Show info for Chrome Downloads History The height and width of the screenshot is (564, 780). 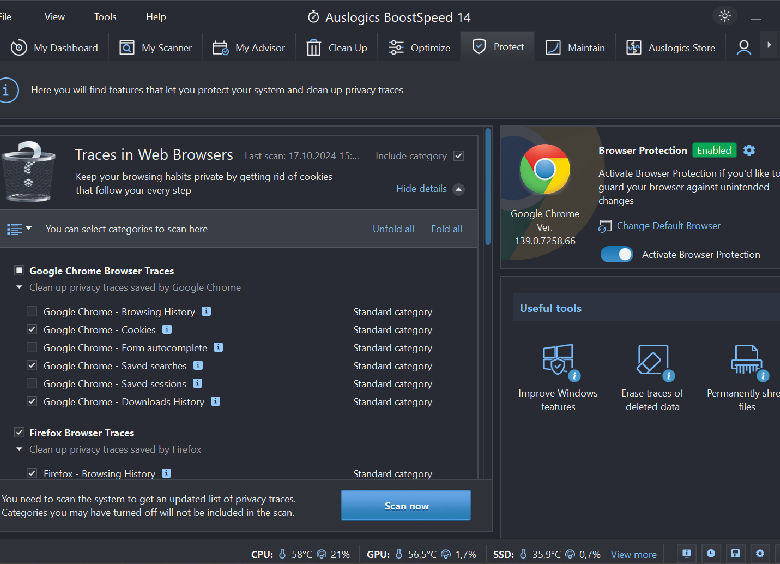[x=215, y=401]
